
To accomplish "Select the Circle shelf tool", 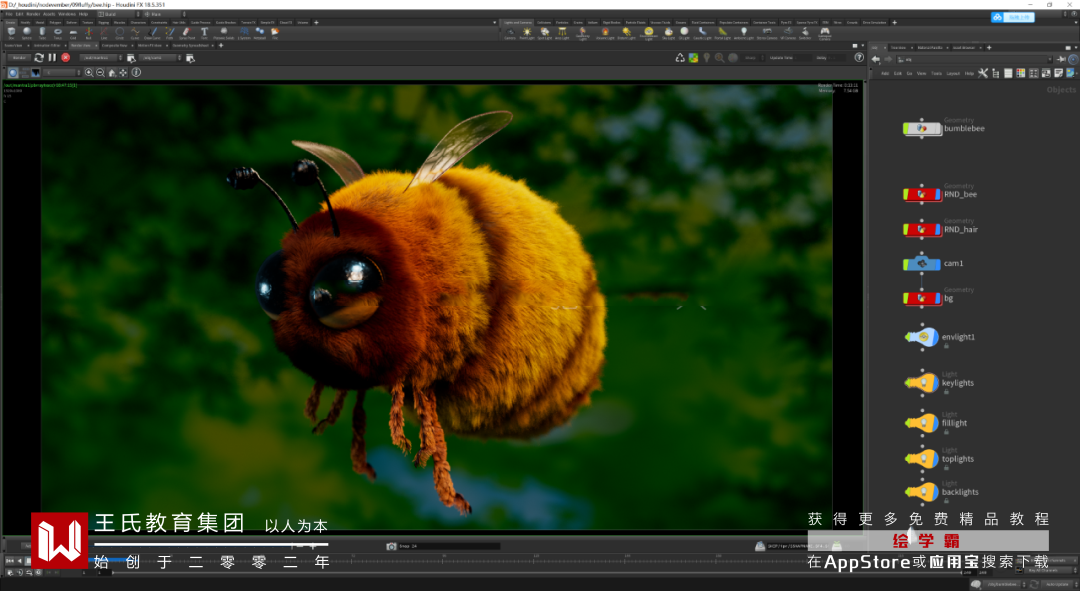I will [x=120, y=32].
